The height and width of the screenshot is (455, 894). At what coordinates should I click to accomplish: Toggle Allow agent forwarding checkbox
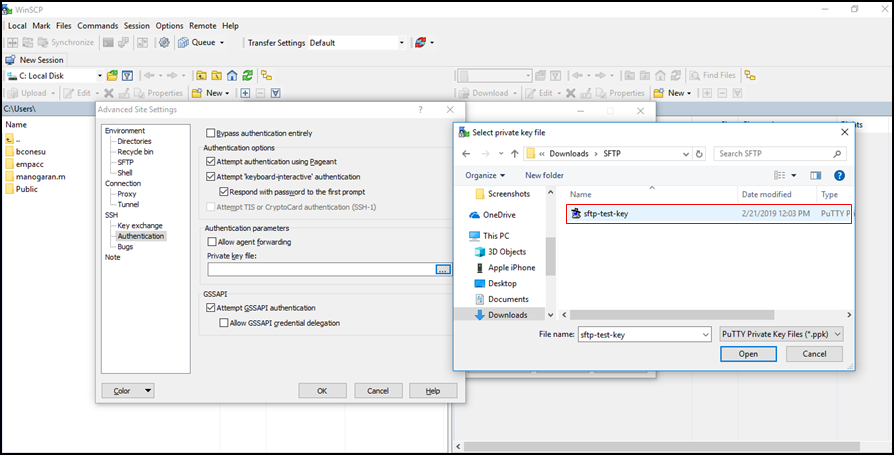coord(212,242)
